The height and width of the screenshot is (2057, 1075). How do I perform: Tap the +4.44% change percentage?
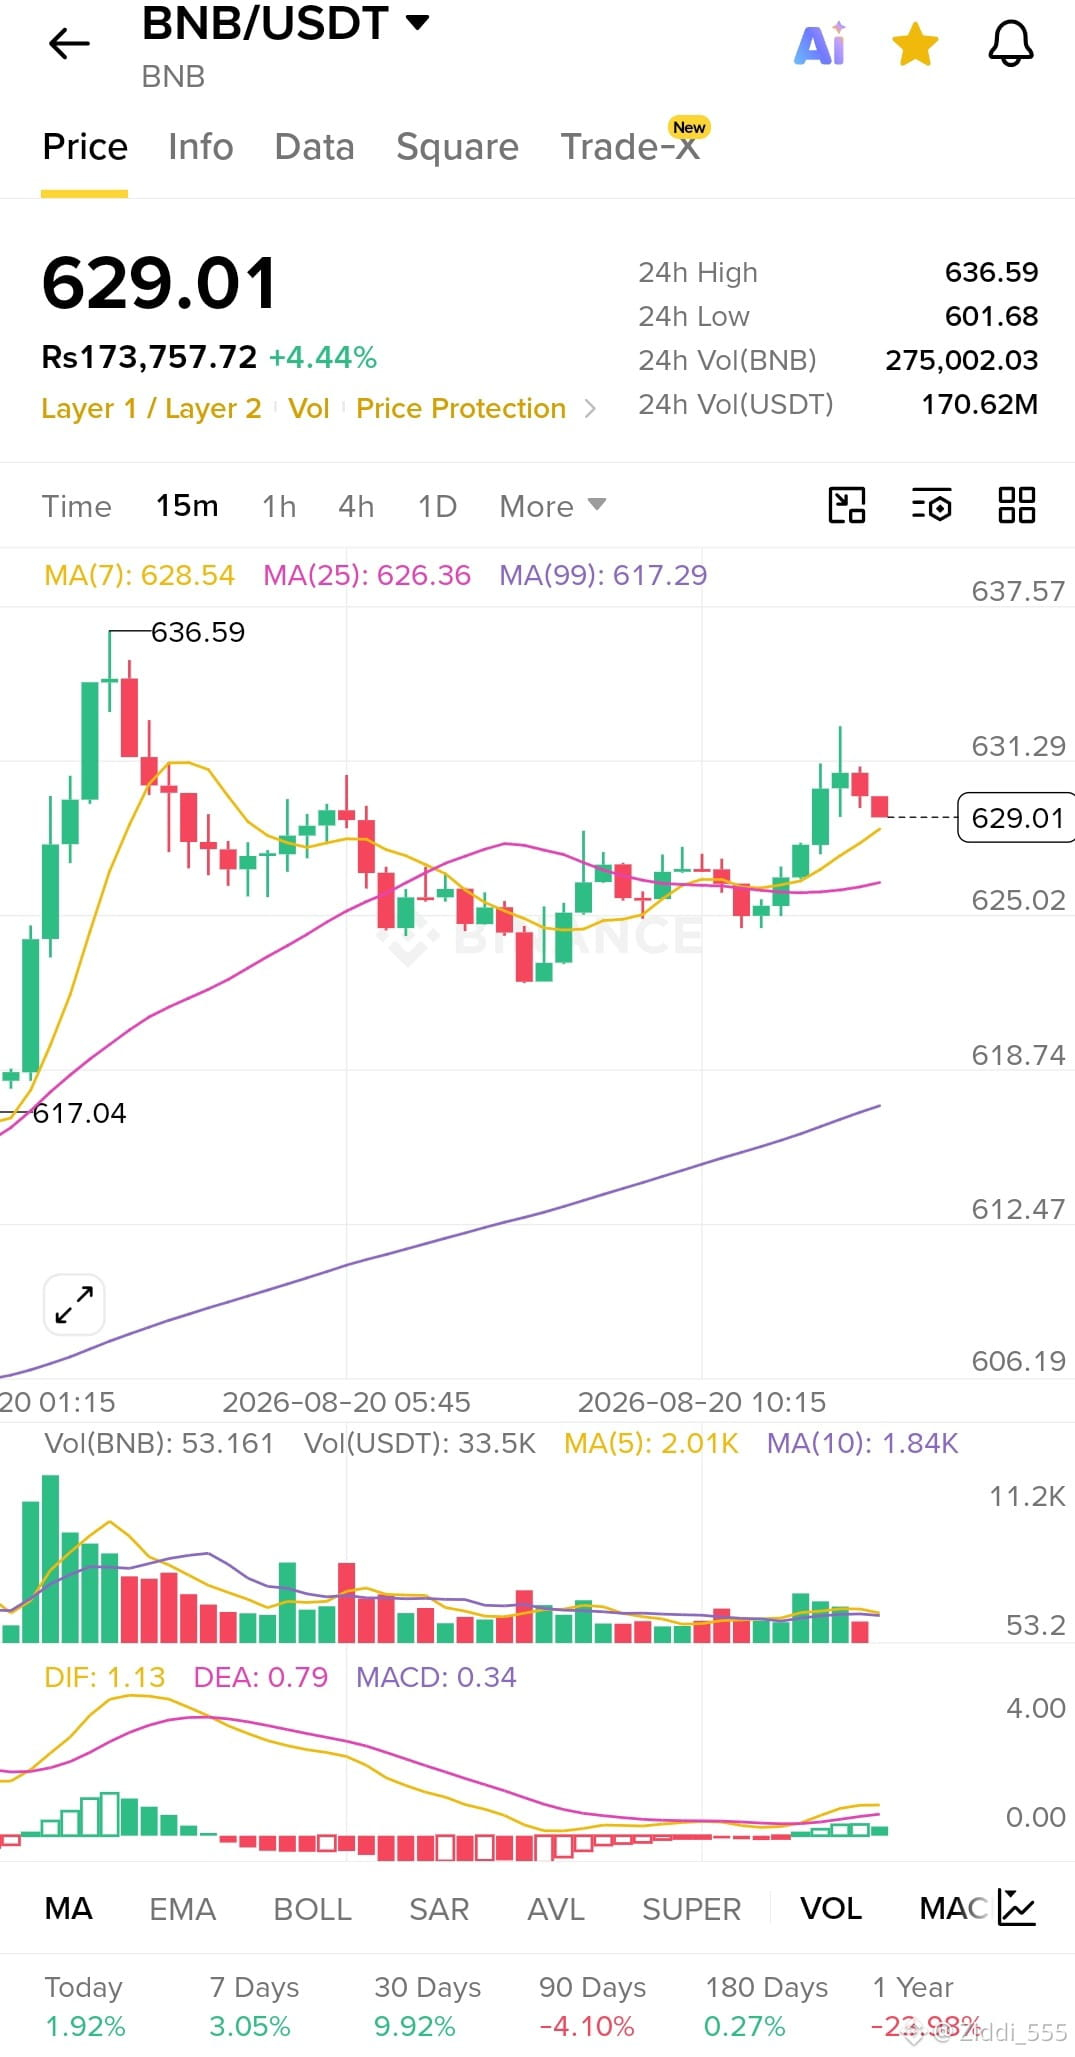click(323, 357)
